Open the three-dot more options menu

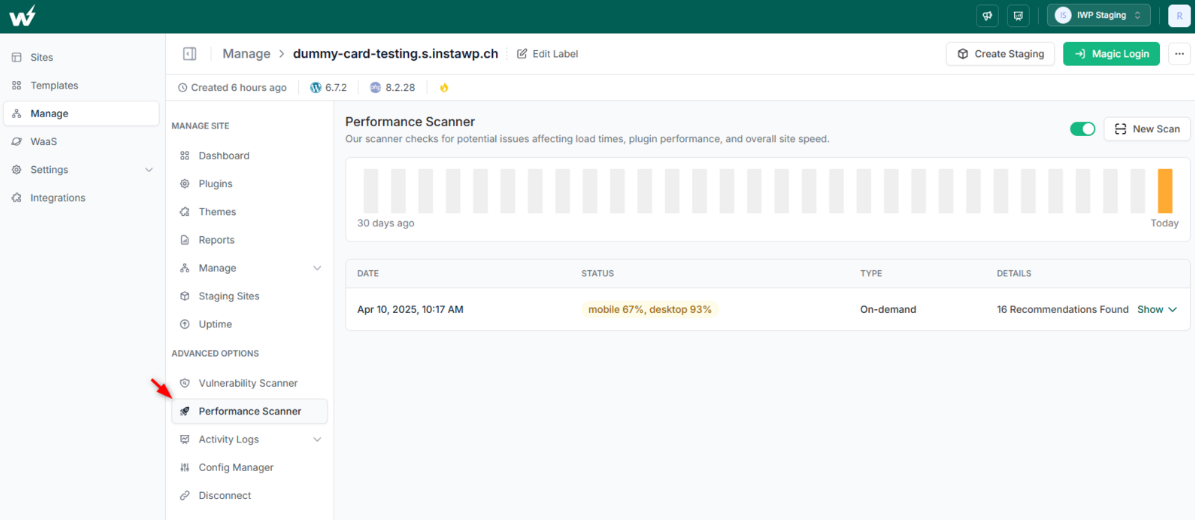[x=1180, y=54]
